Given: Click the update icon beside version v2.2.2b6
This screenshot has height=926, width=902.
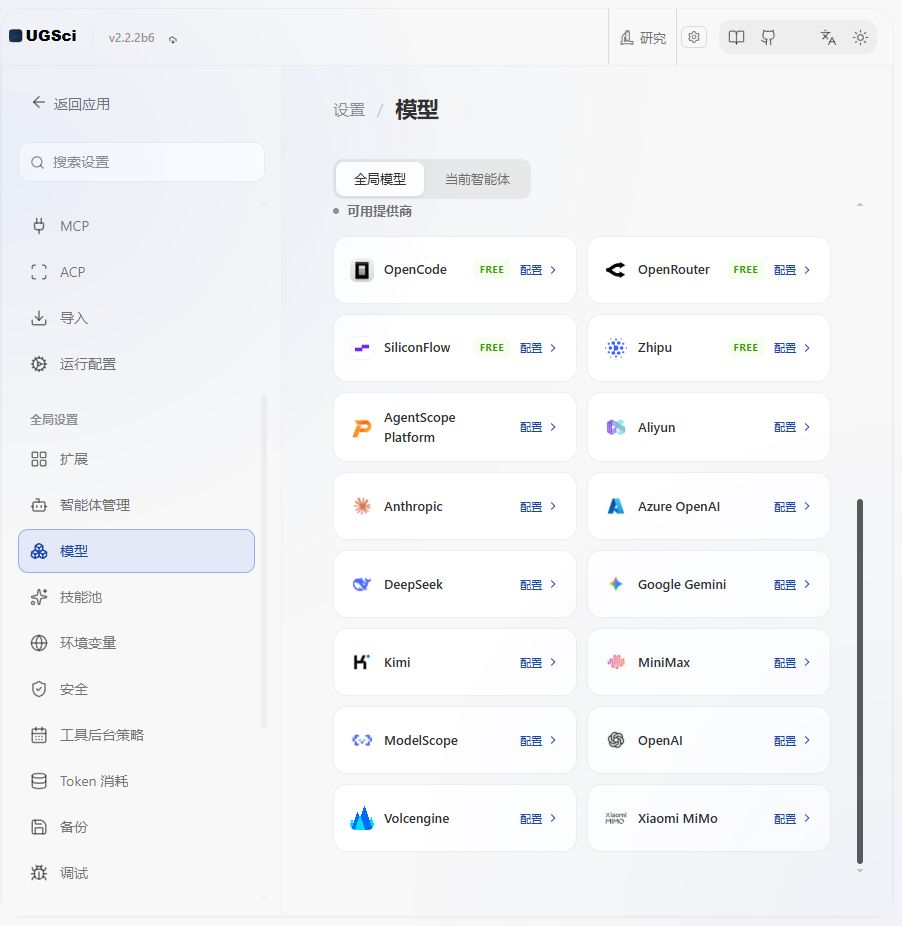Looking at the screenshot, I should pos(172,40).
